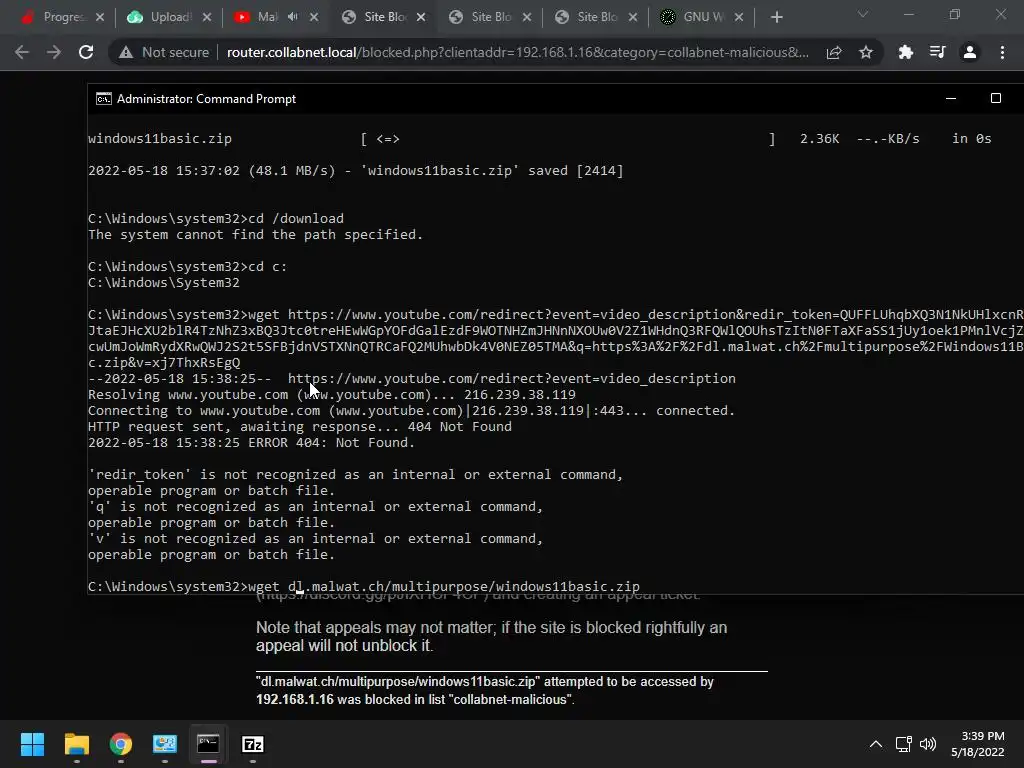Open the media controls button

937,52
